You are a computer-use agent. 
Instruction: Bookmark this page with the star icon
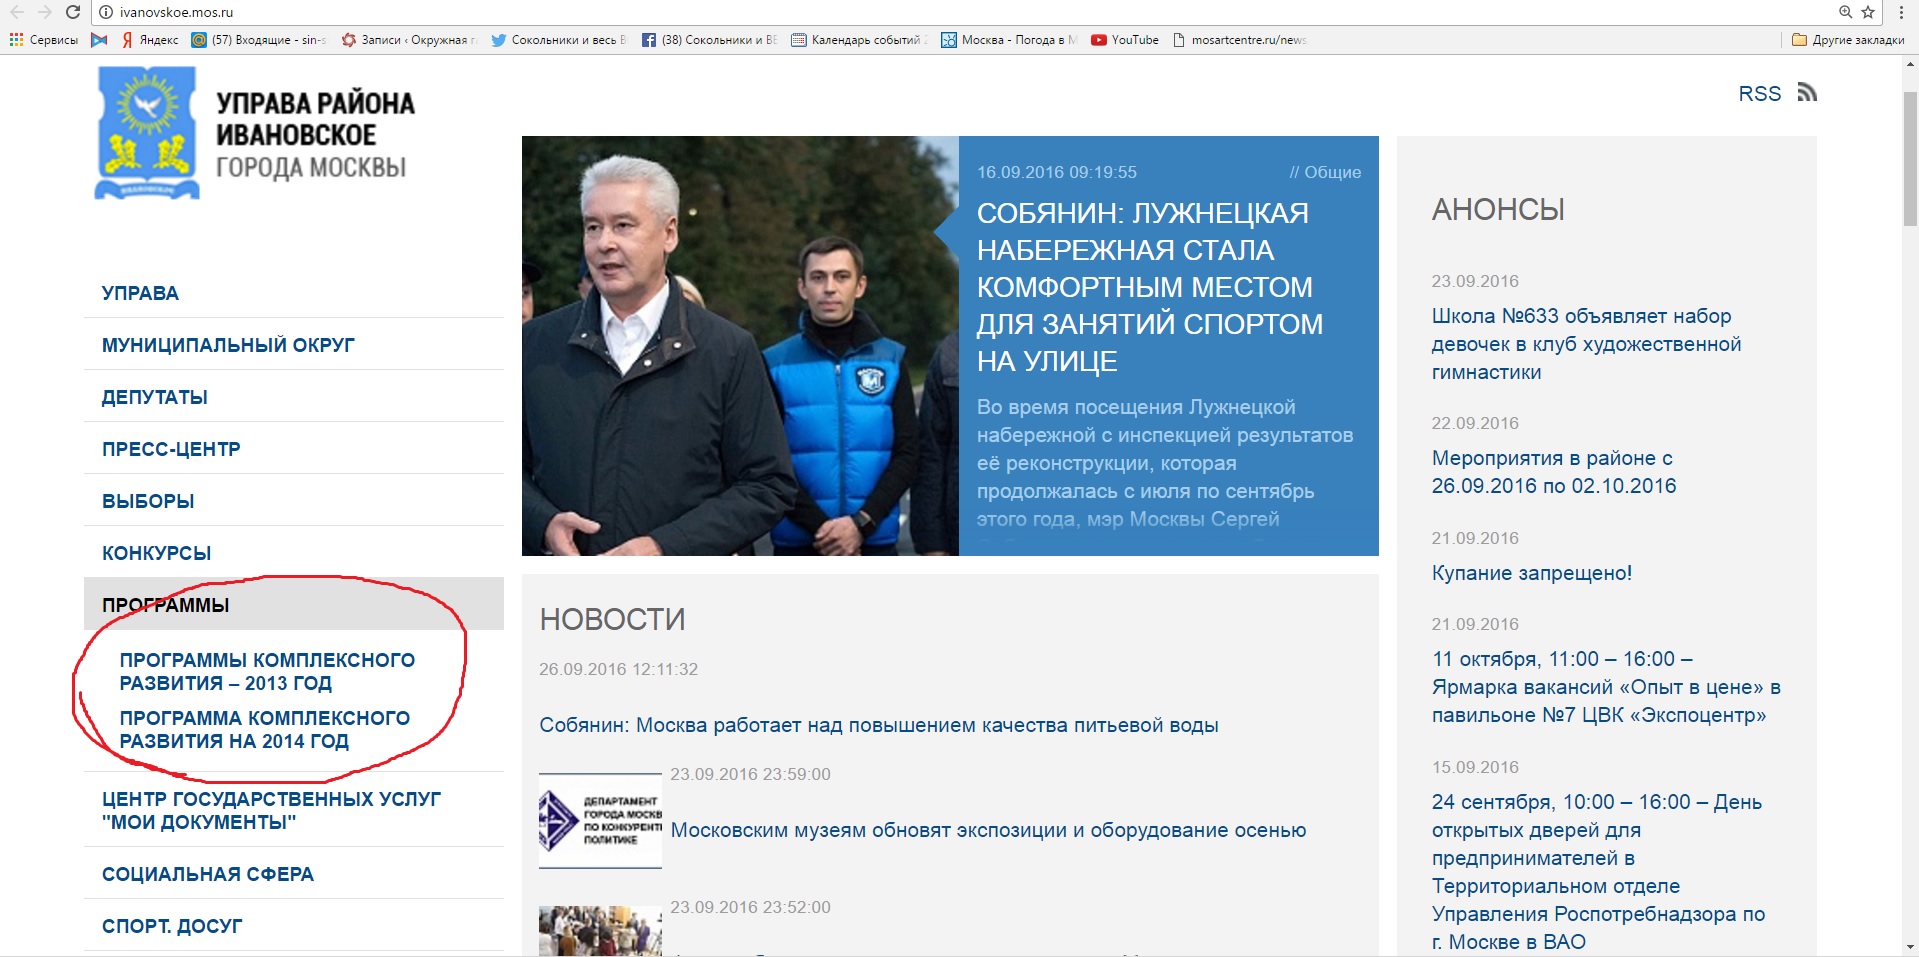tap(1867, 12)
